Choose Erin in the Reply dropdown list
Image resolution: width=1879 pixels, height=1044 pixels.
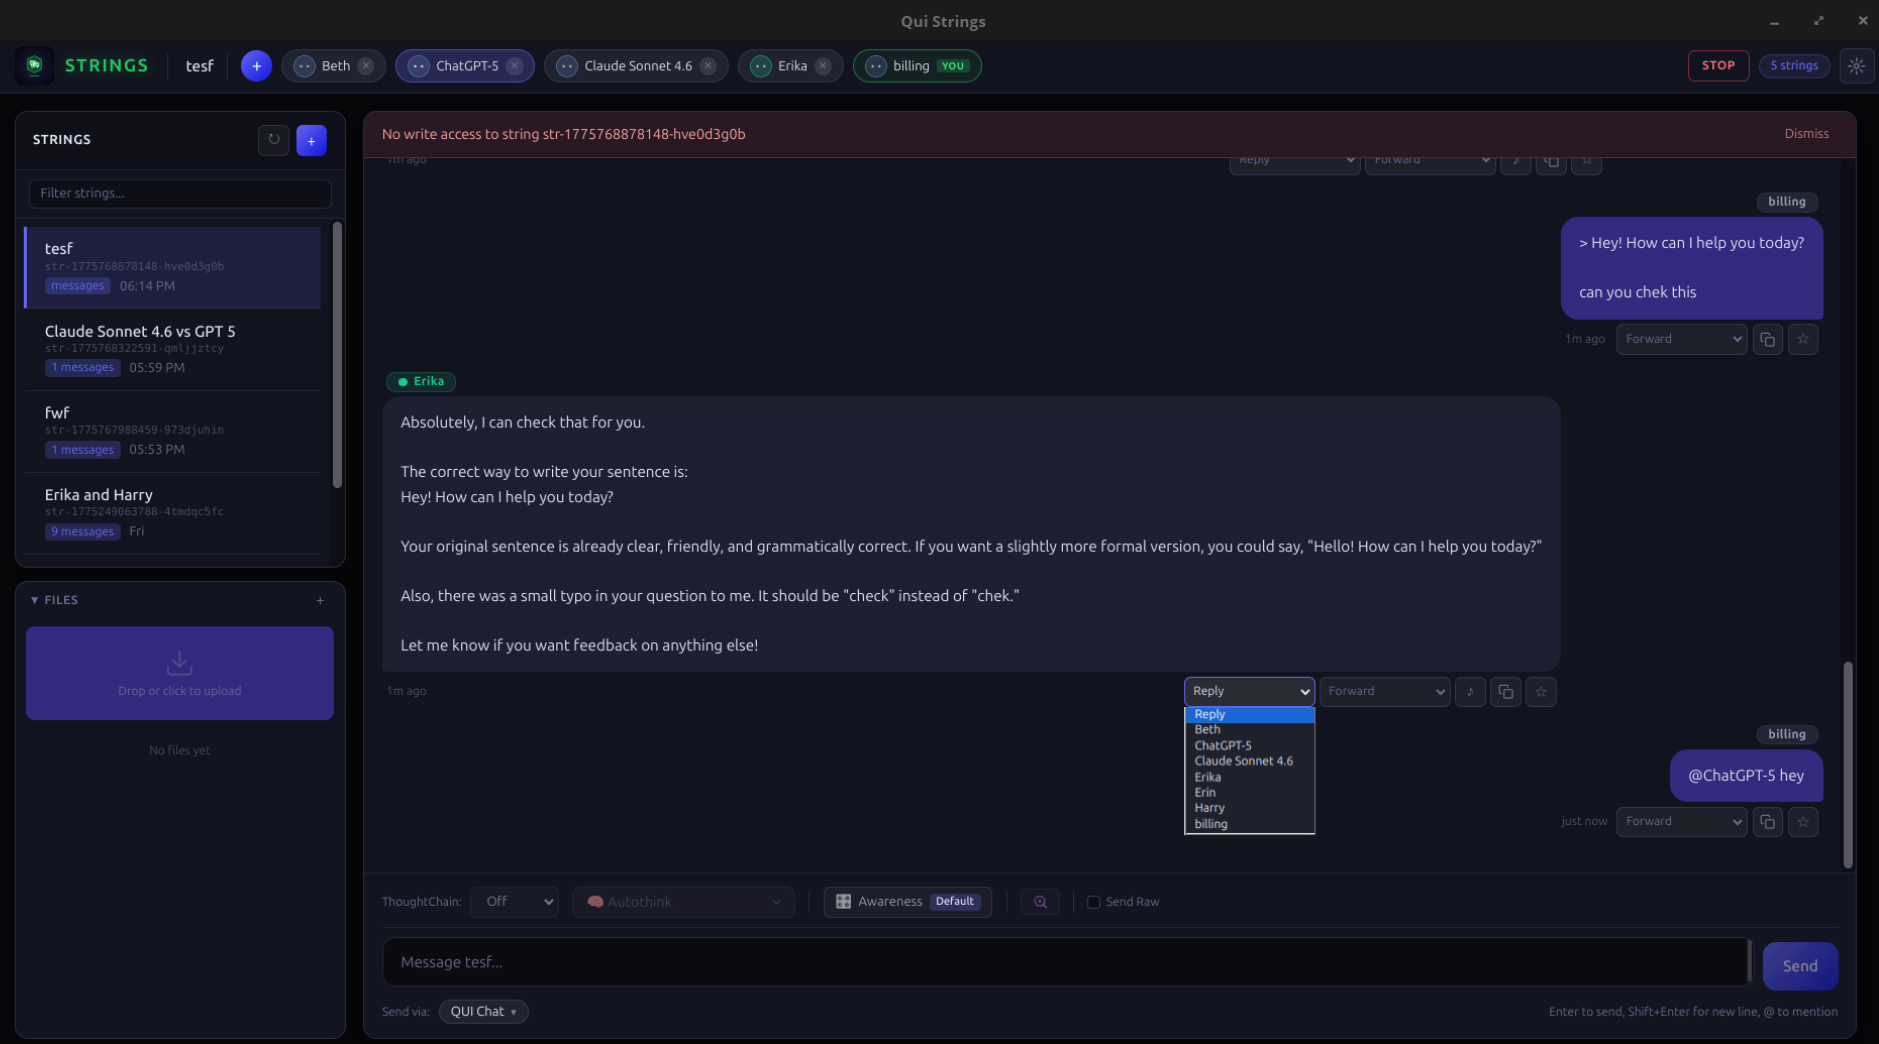(1249, 793)
